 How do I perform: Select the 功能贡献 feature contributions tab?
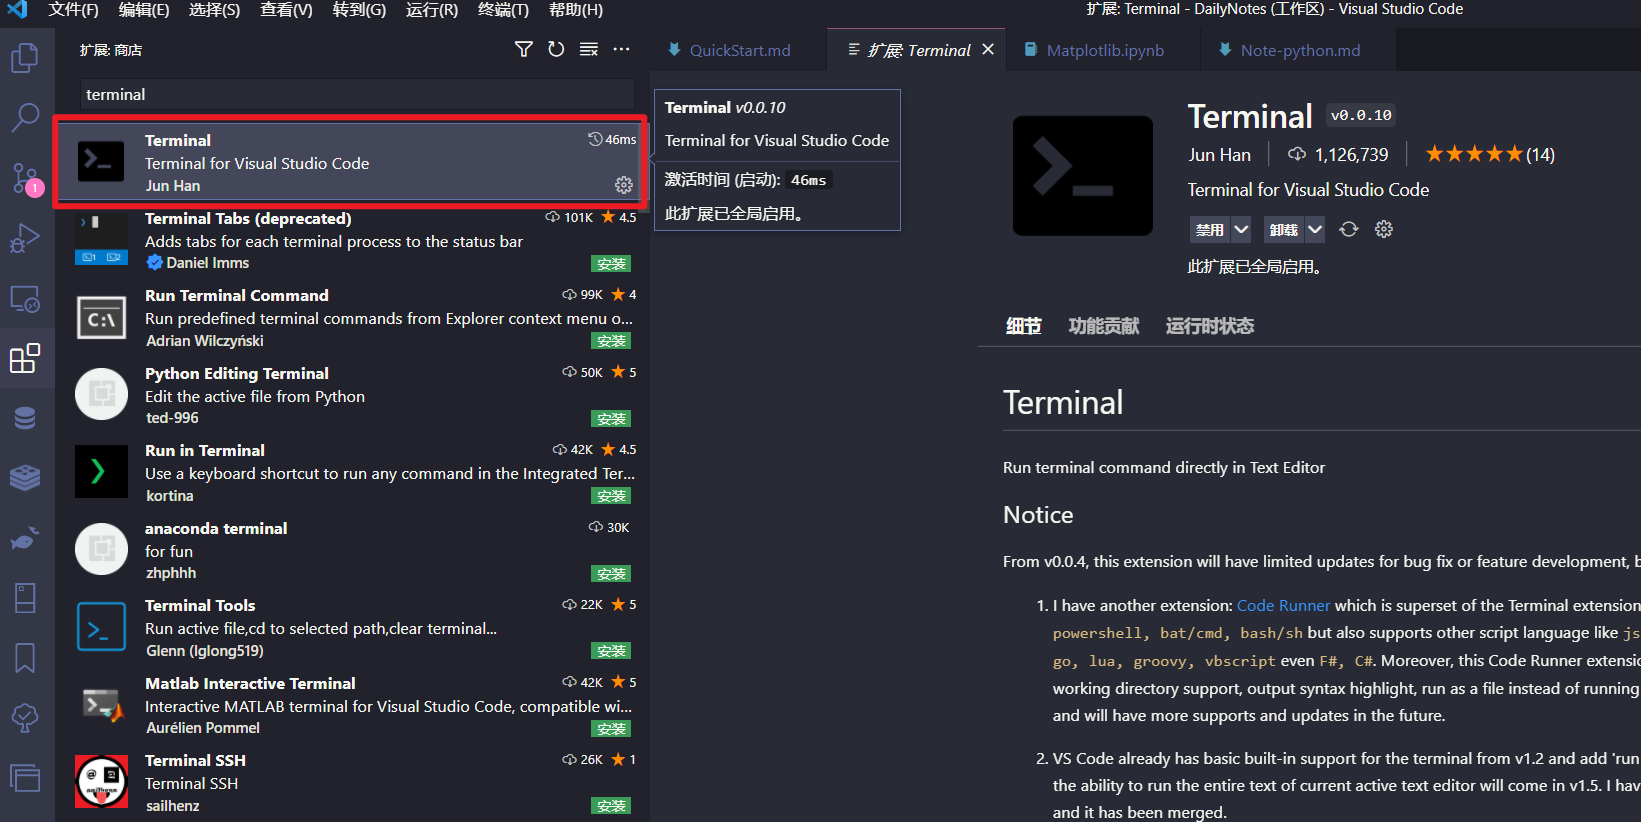(1104, 326)
